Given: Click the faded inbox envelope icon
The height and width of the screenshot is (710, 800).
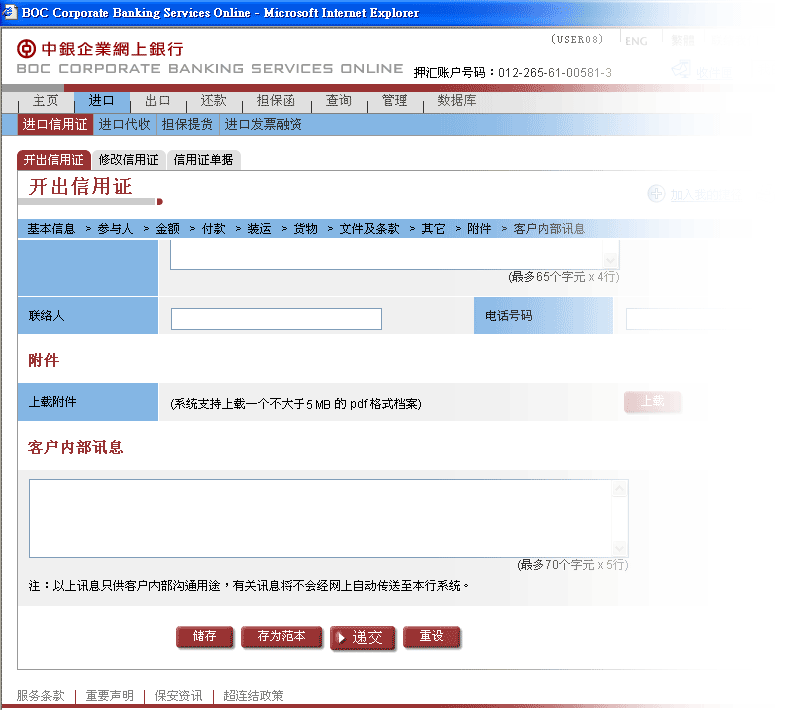Looking at the screenshot, I should pyautogui.click(x=682, y=70).
